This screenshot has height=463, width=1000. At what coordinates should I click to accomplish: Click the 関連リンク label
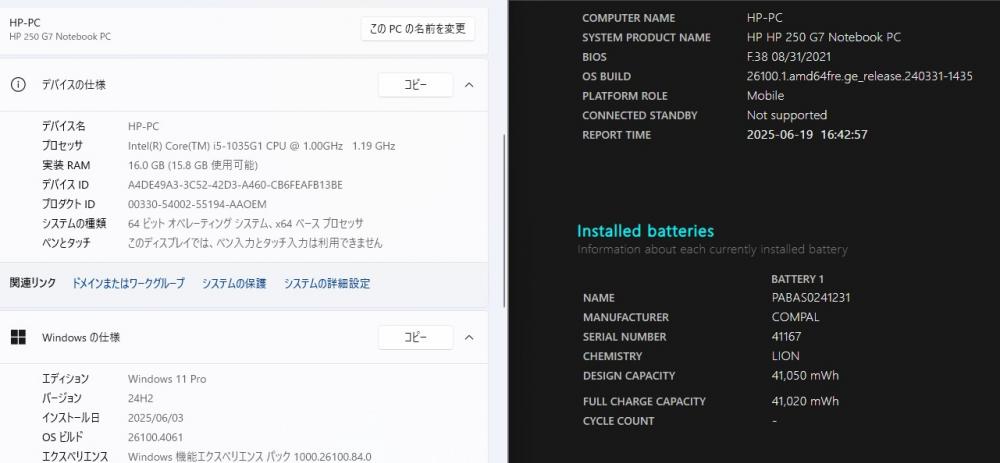(33, 283)
